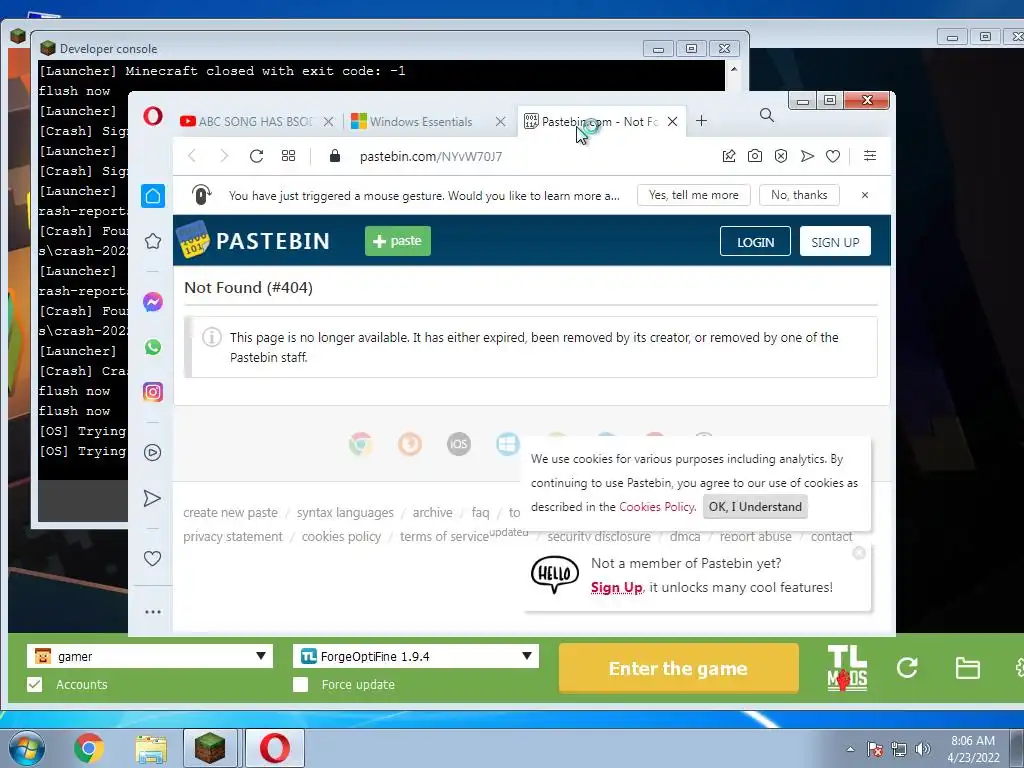This screenshot has height=768, width=1024.
Task: Show hidden tray icons arrow
Action: [x=850, y=749]
